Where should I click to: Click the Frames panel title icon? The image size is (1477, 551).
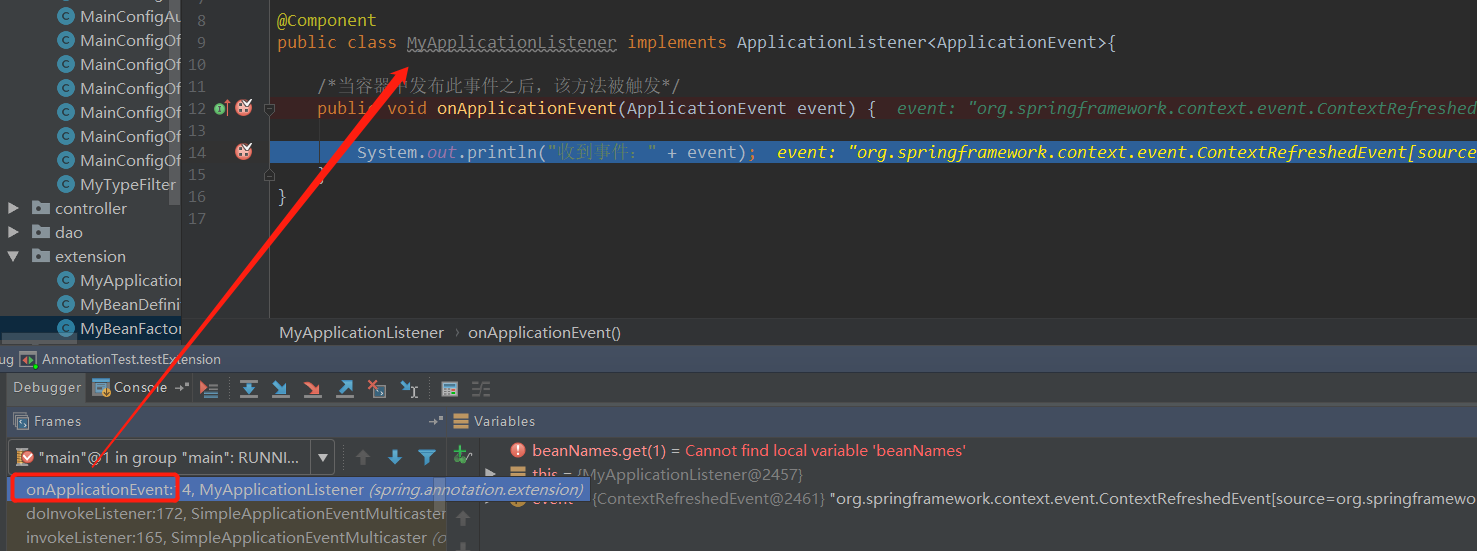tap(21, 422)
